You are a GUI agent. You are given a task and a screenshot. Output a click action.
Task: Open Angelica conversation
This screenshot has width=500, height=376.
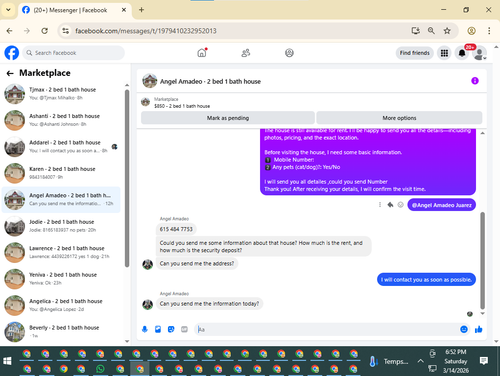click(61, 305)
